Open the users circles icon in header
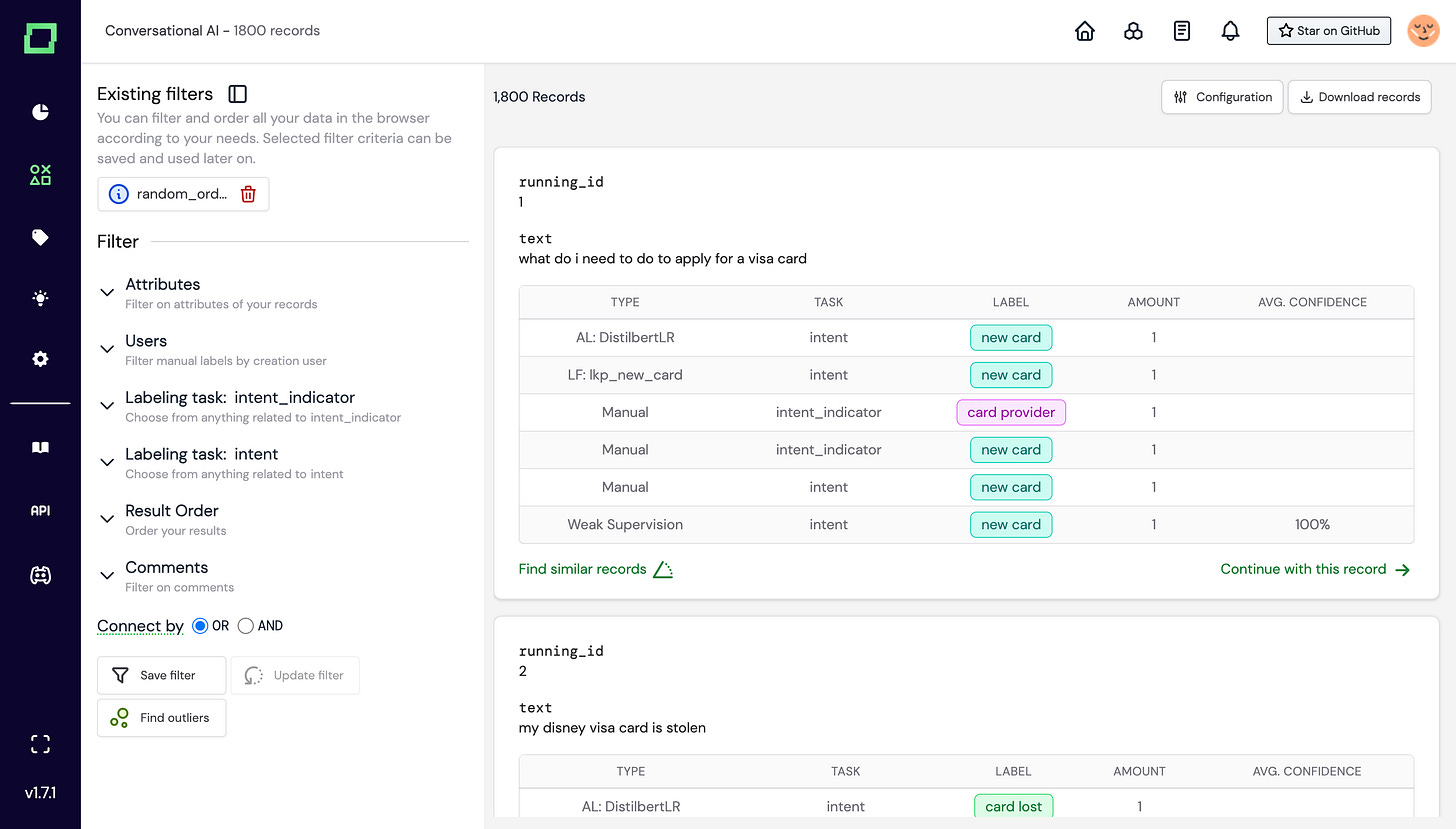 coord(1133,31)
